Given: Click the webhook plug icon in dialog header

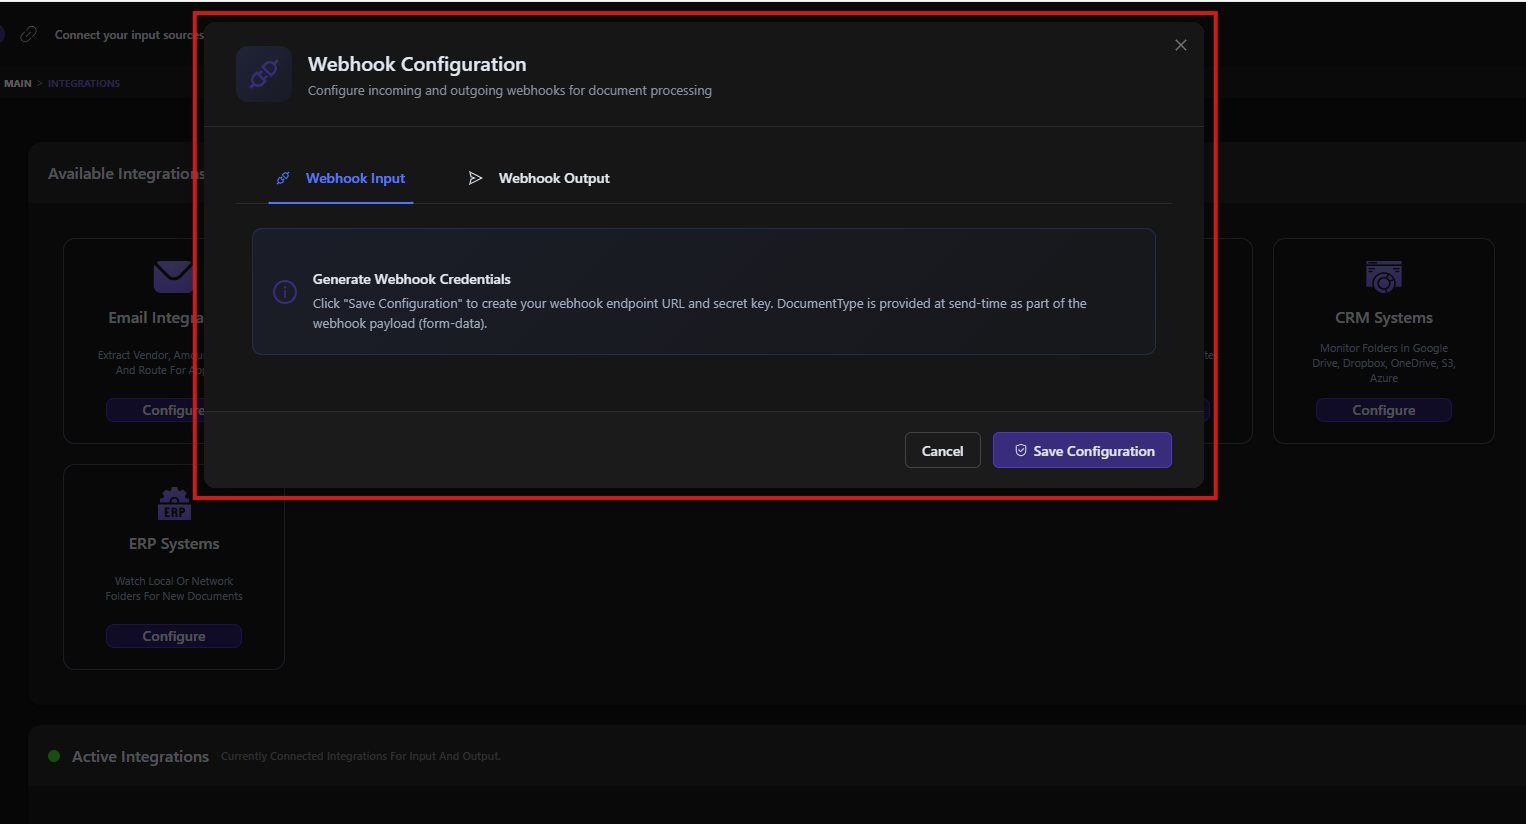Looking at the screenshot, I should click(x=264, y=74).
